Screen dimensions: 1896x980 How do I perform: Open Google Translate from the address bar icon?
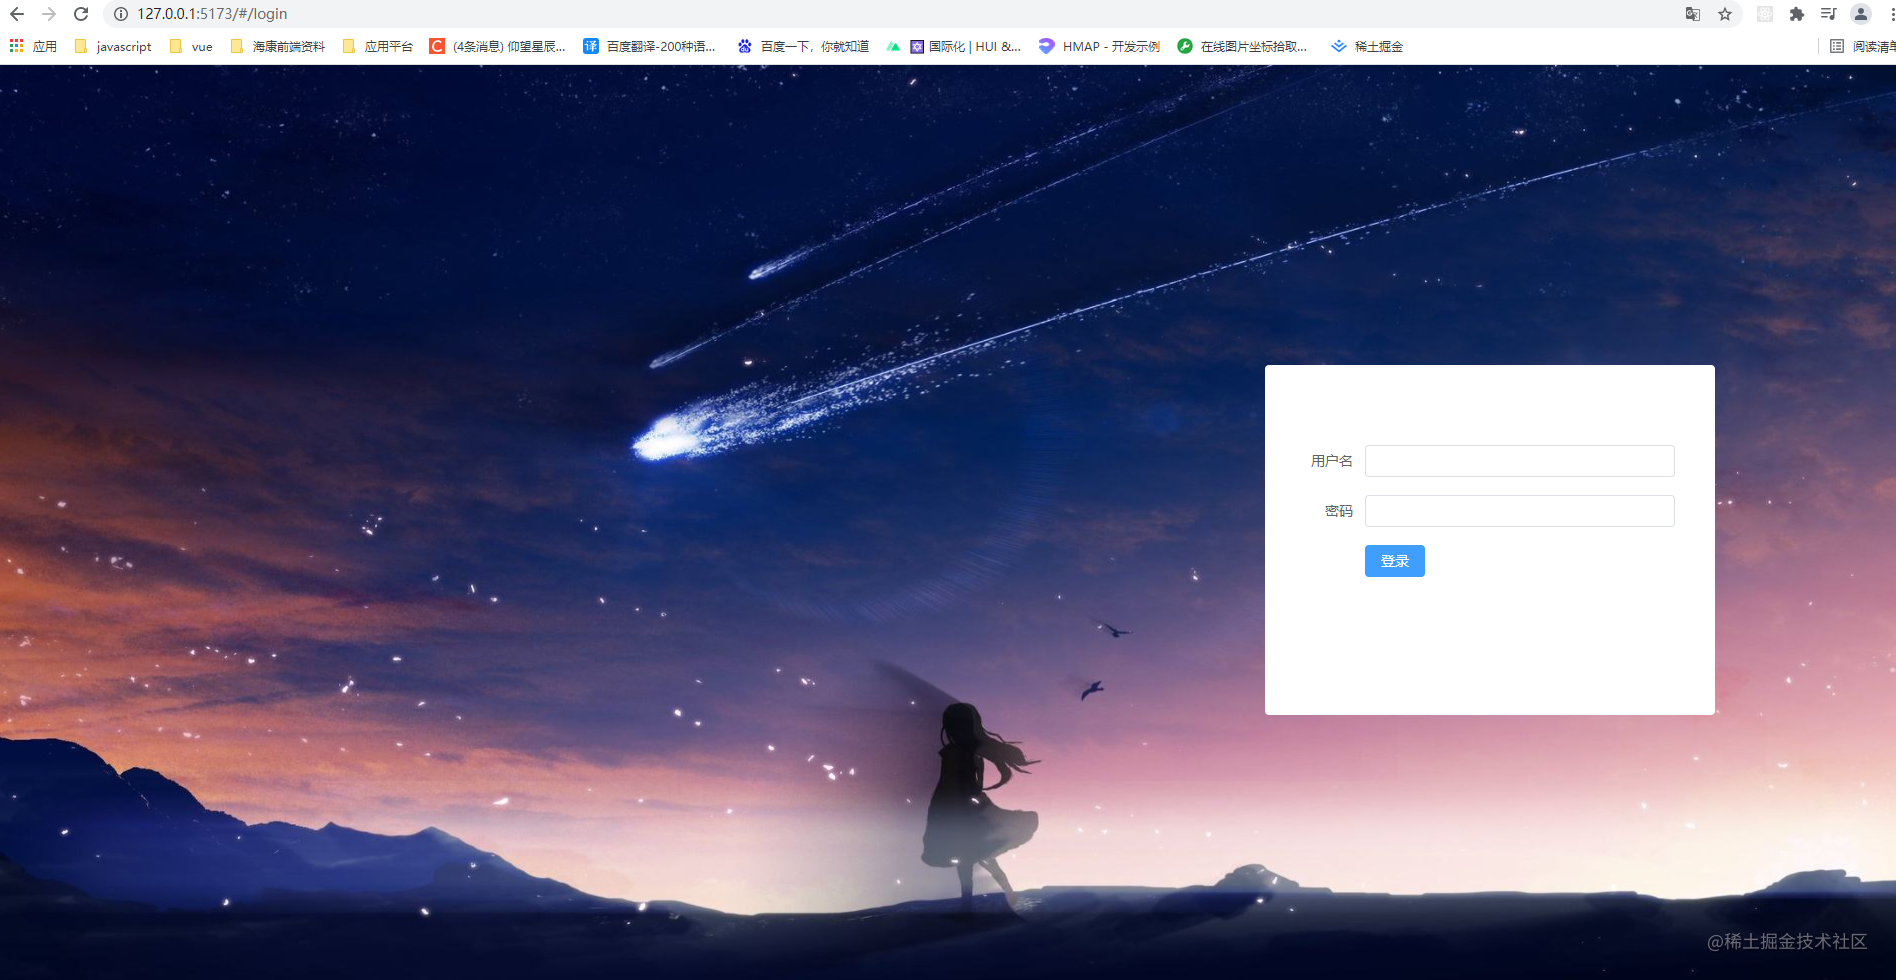(x=1692, y=14)
